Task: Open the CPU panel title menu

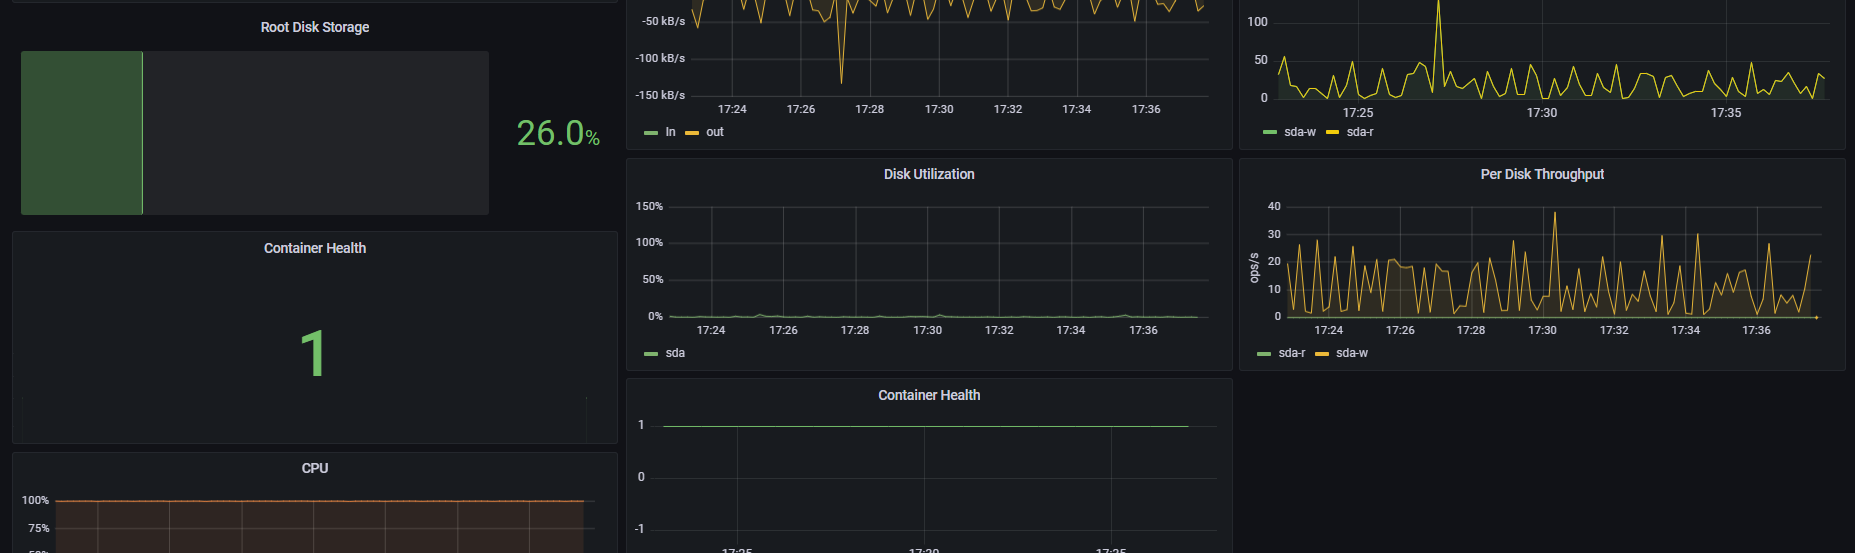Action: pyautogui.click(x=315, y=468)
